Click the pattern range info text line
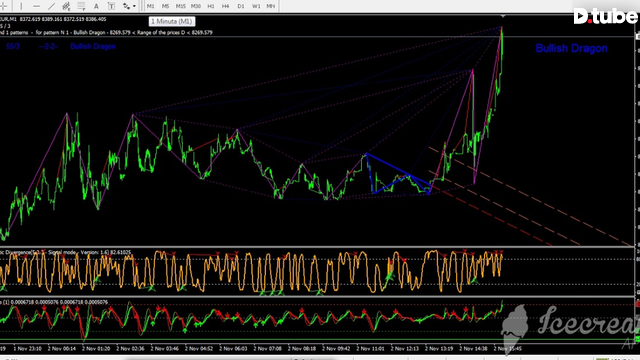The image size is (640, 360). click(x=107, y=32)
